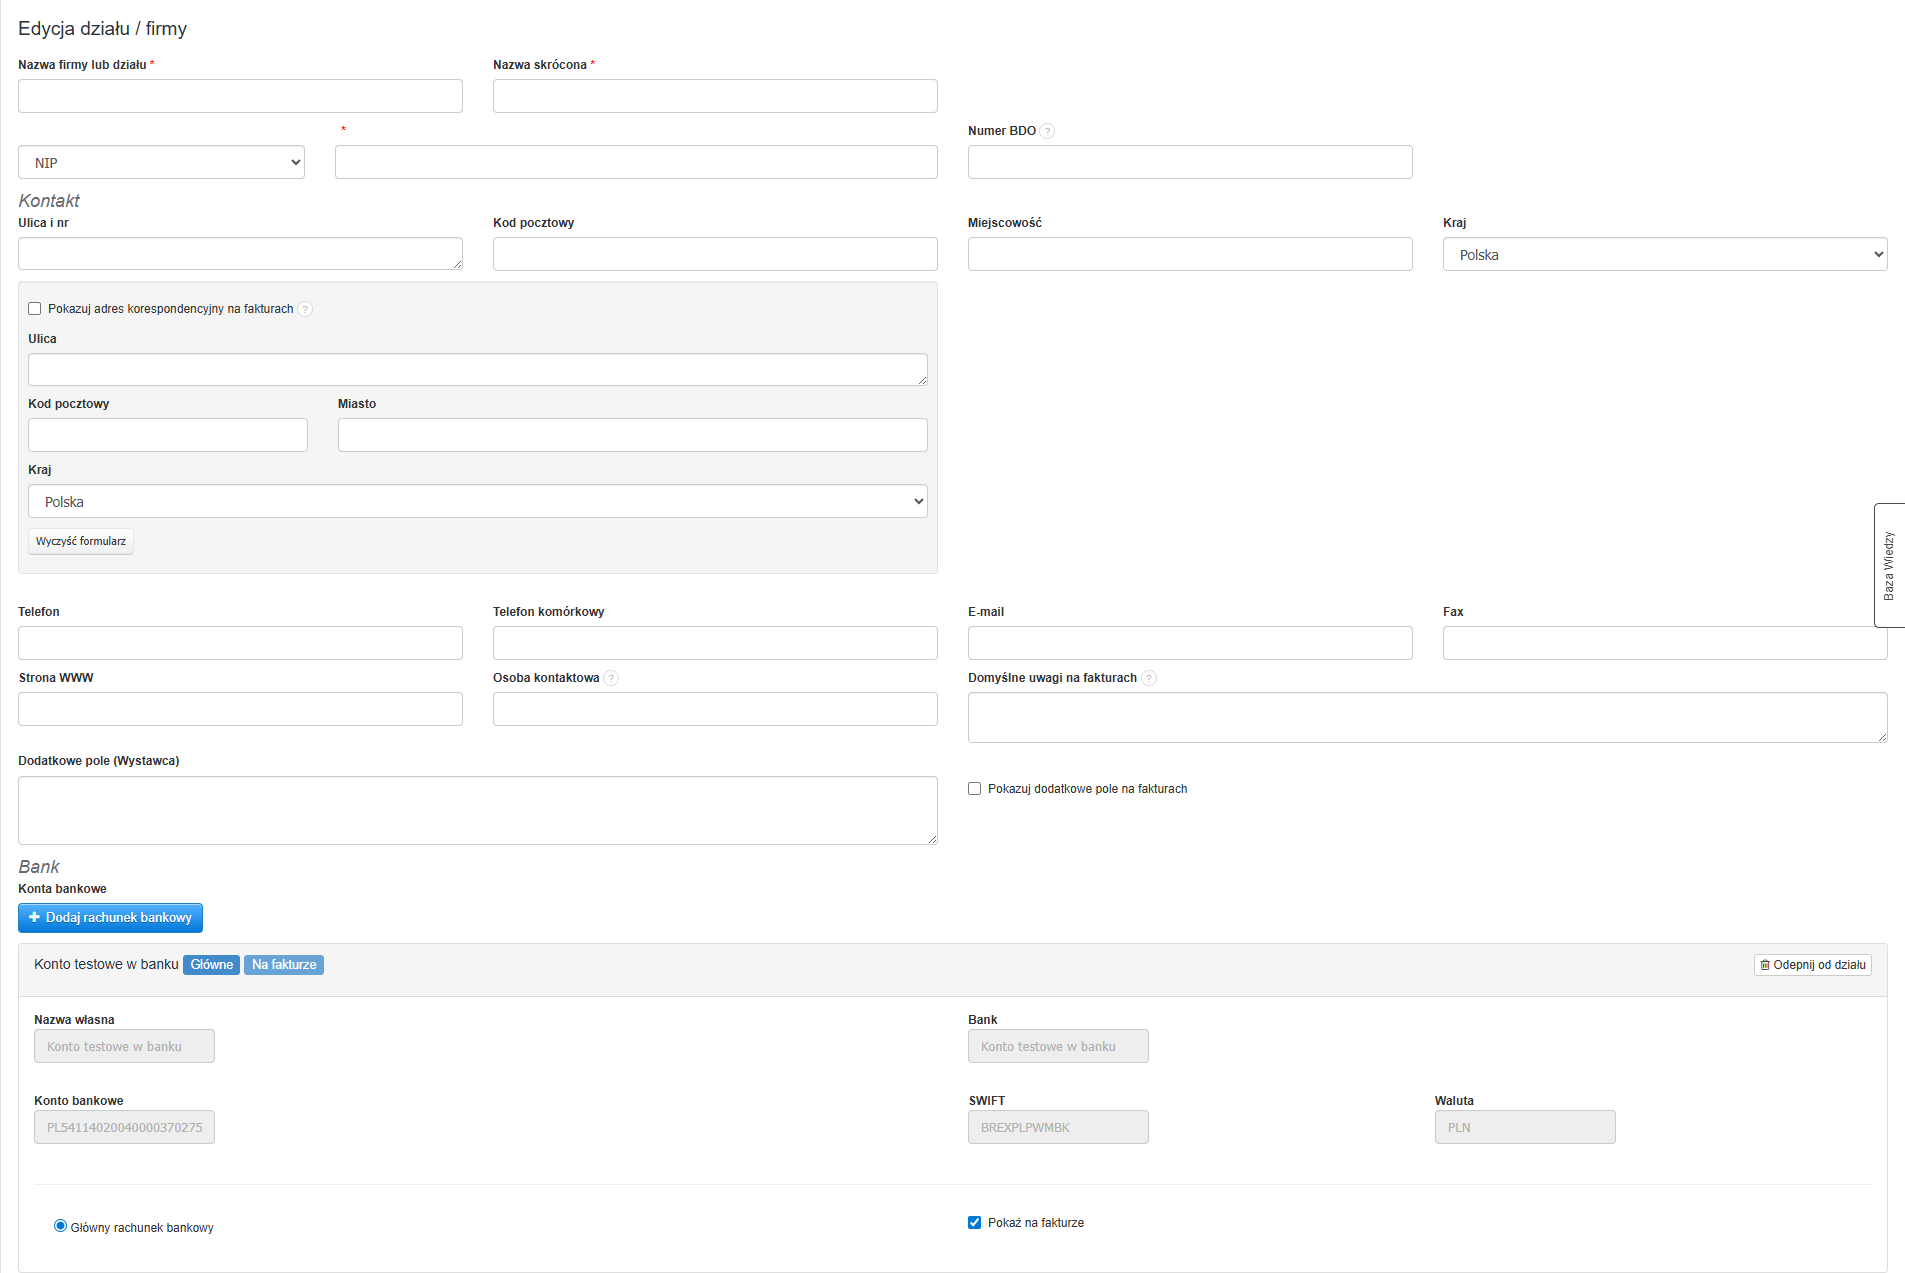Screen dimensions: 1905x1273
Task: Click the Główne account badge
Action: pyautogui.click(x=211, y=965)
